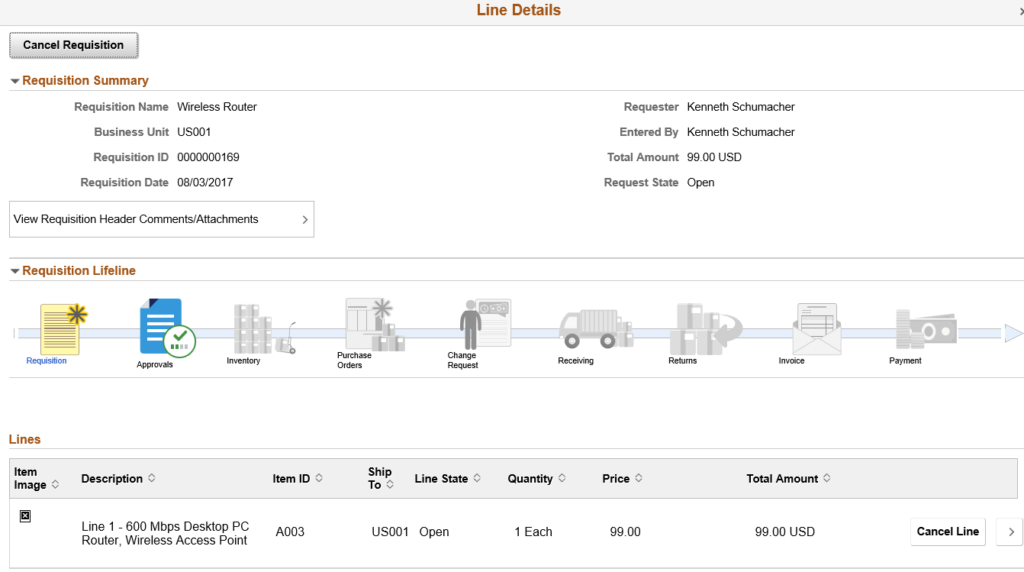The image size is (1024, 572).
Task: Select the Payment money icon
Action: point(926,329)
